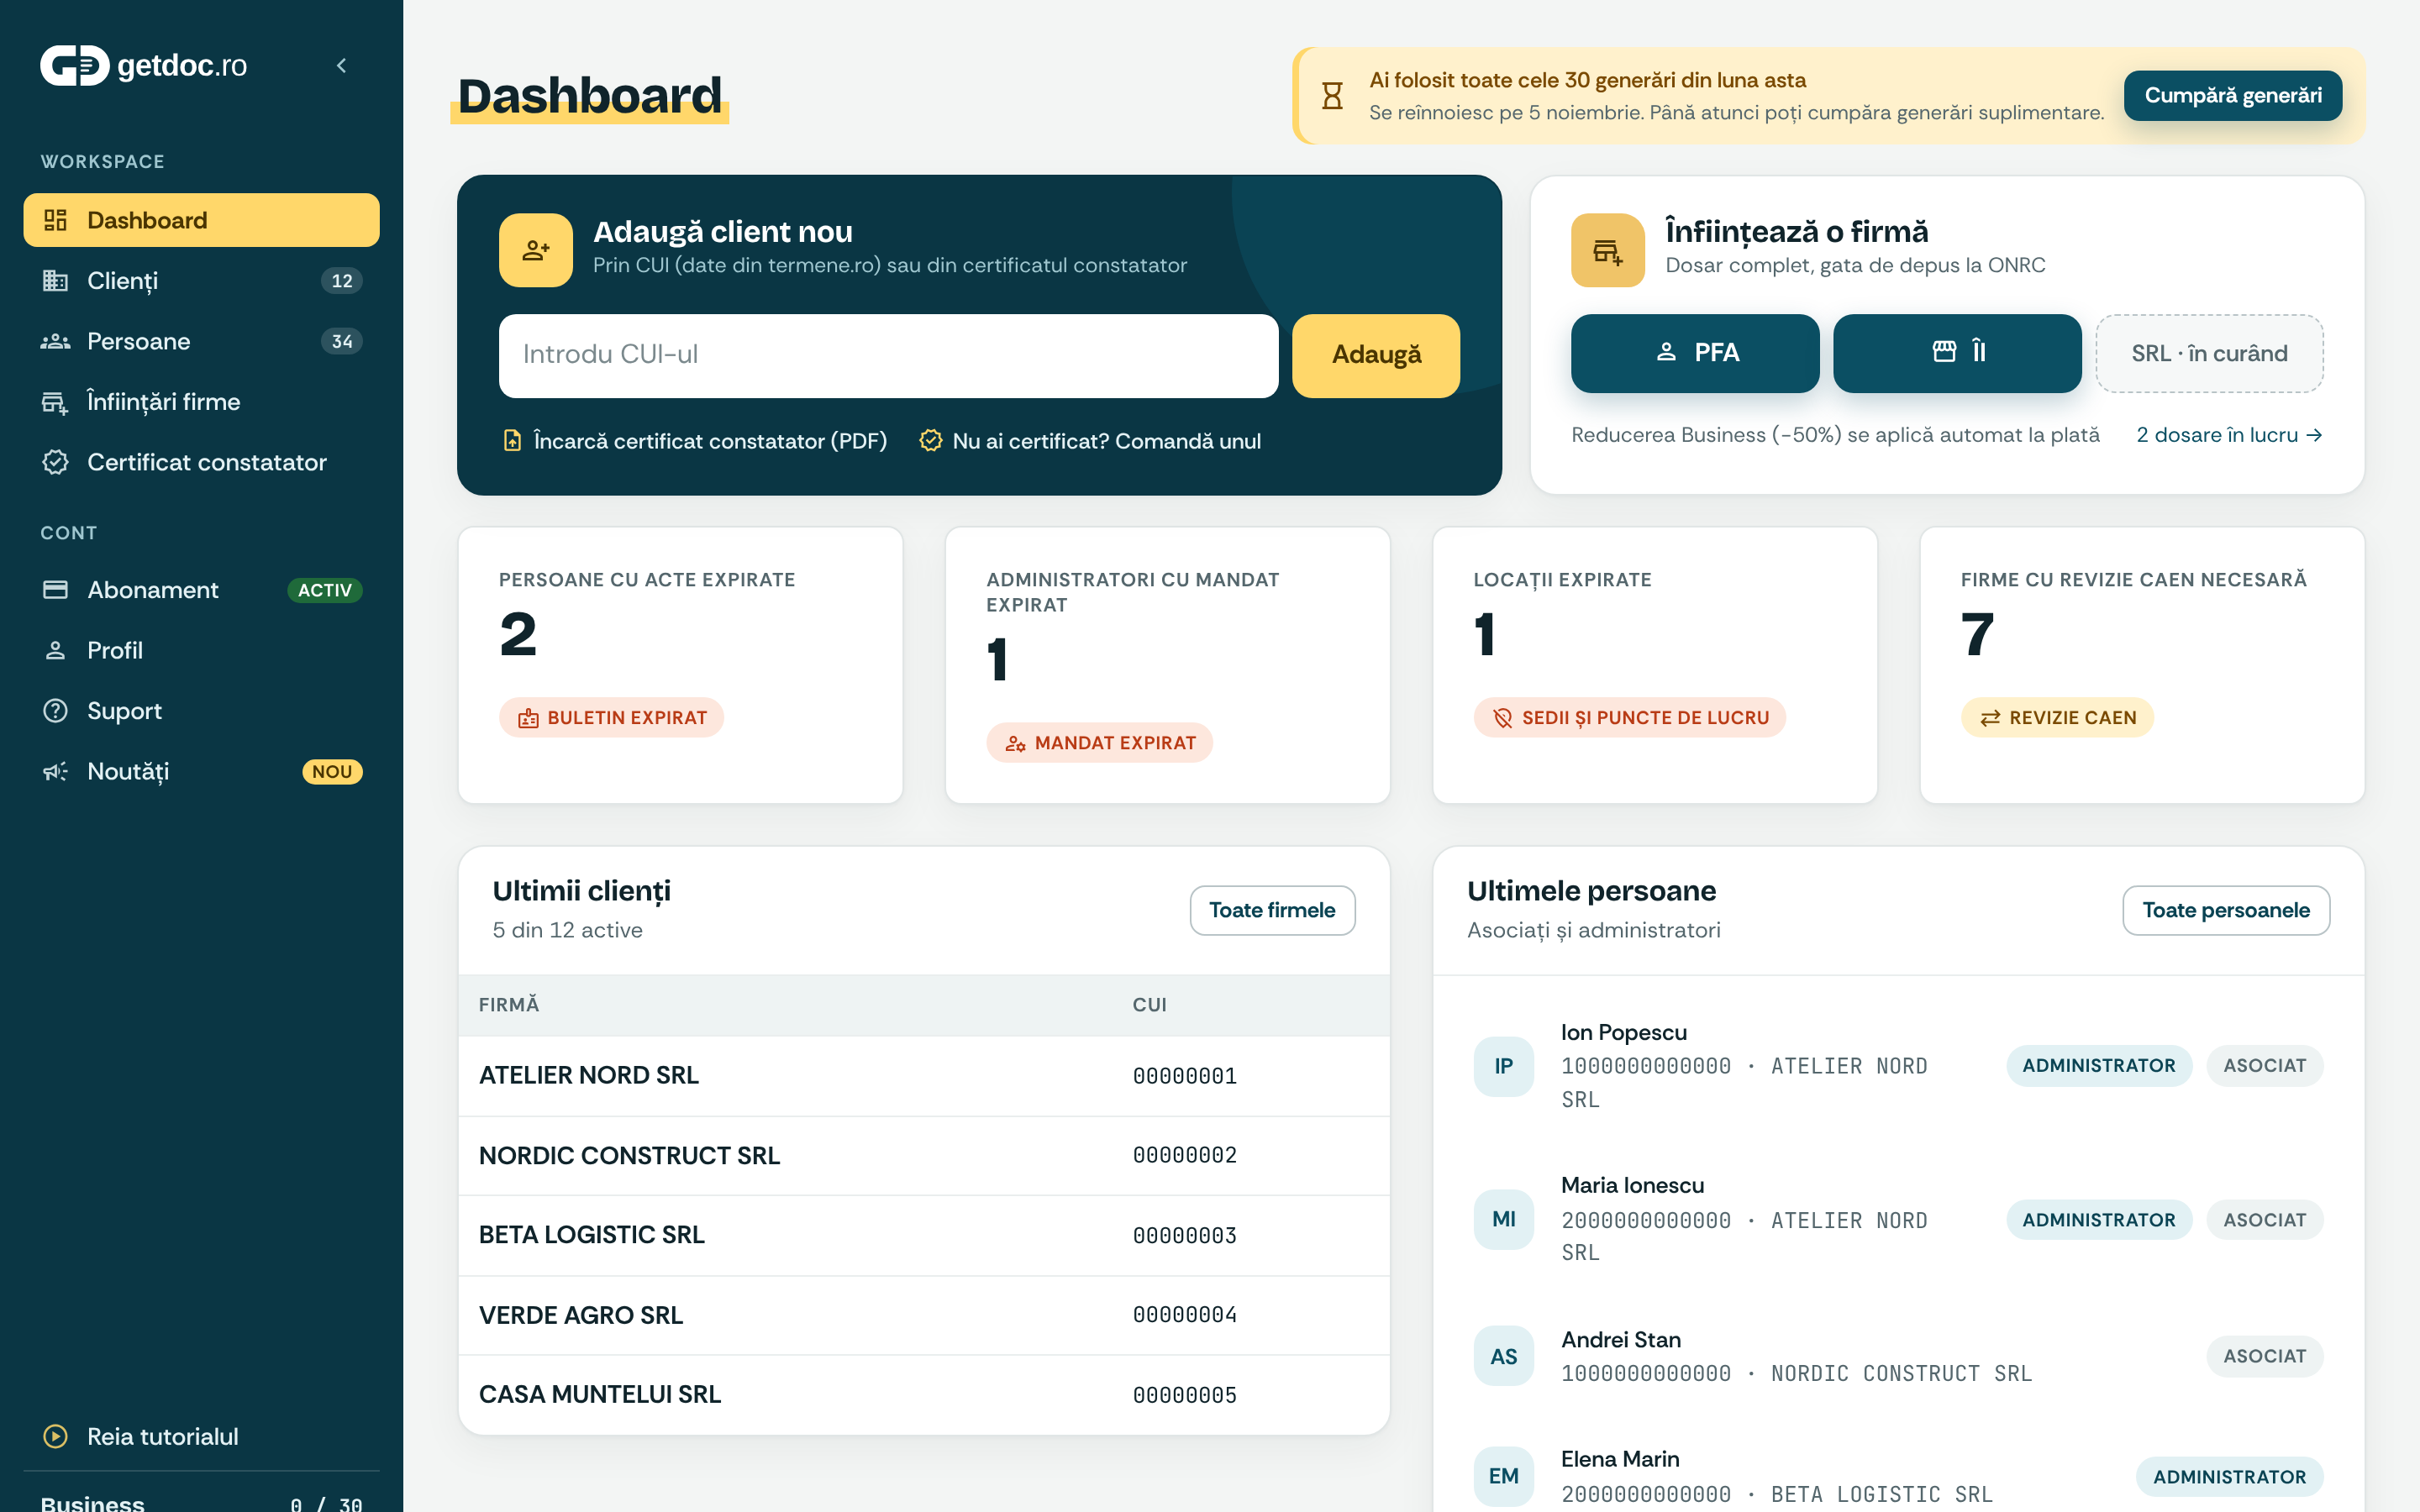Click SRL · în curând option
The height and width of the screenshot is (1512, 2420).
click(x=2209, y=353)
